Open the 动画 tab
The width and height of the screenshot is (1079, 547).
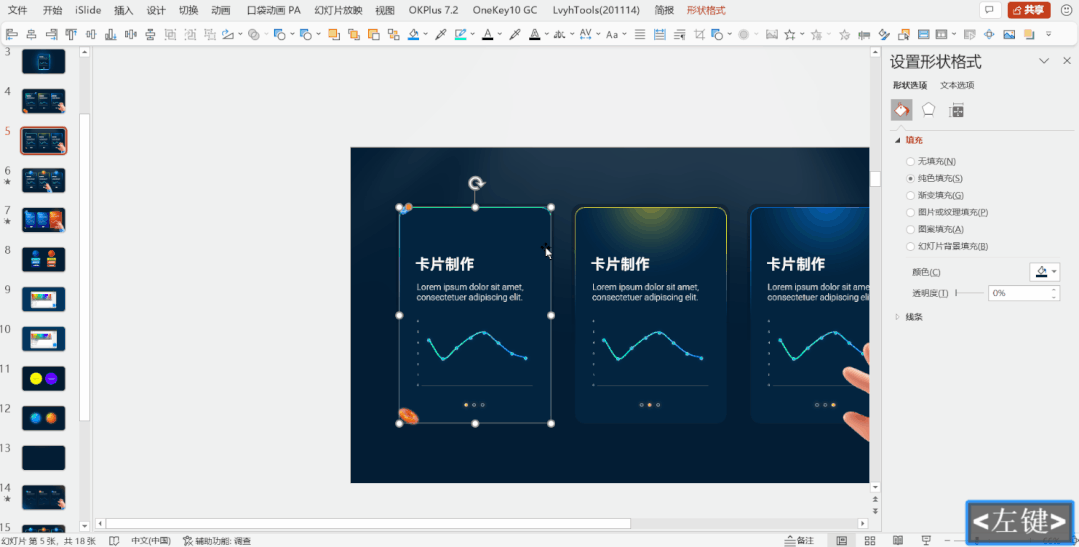[x=220, y=10]
